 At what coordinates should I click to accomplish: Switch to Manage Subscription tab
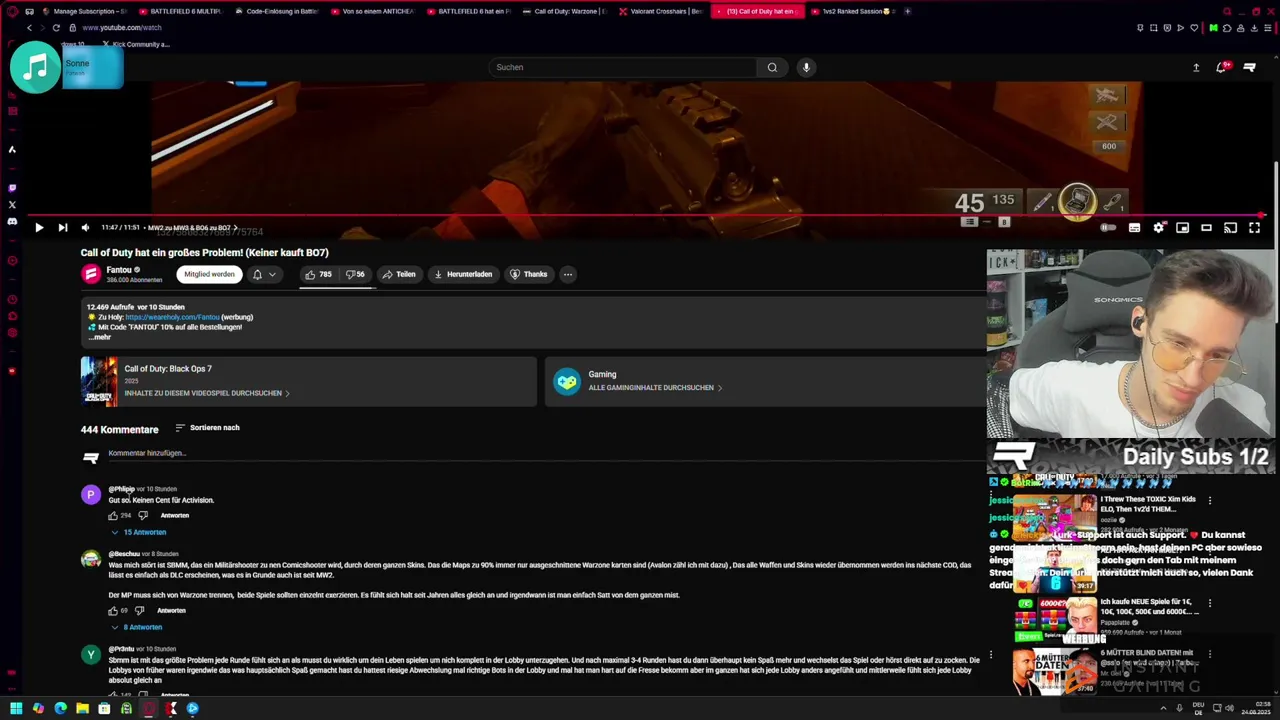(x=85, y=11)
